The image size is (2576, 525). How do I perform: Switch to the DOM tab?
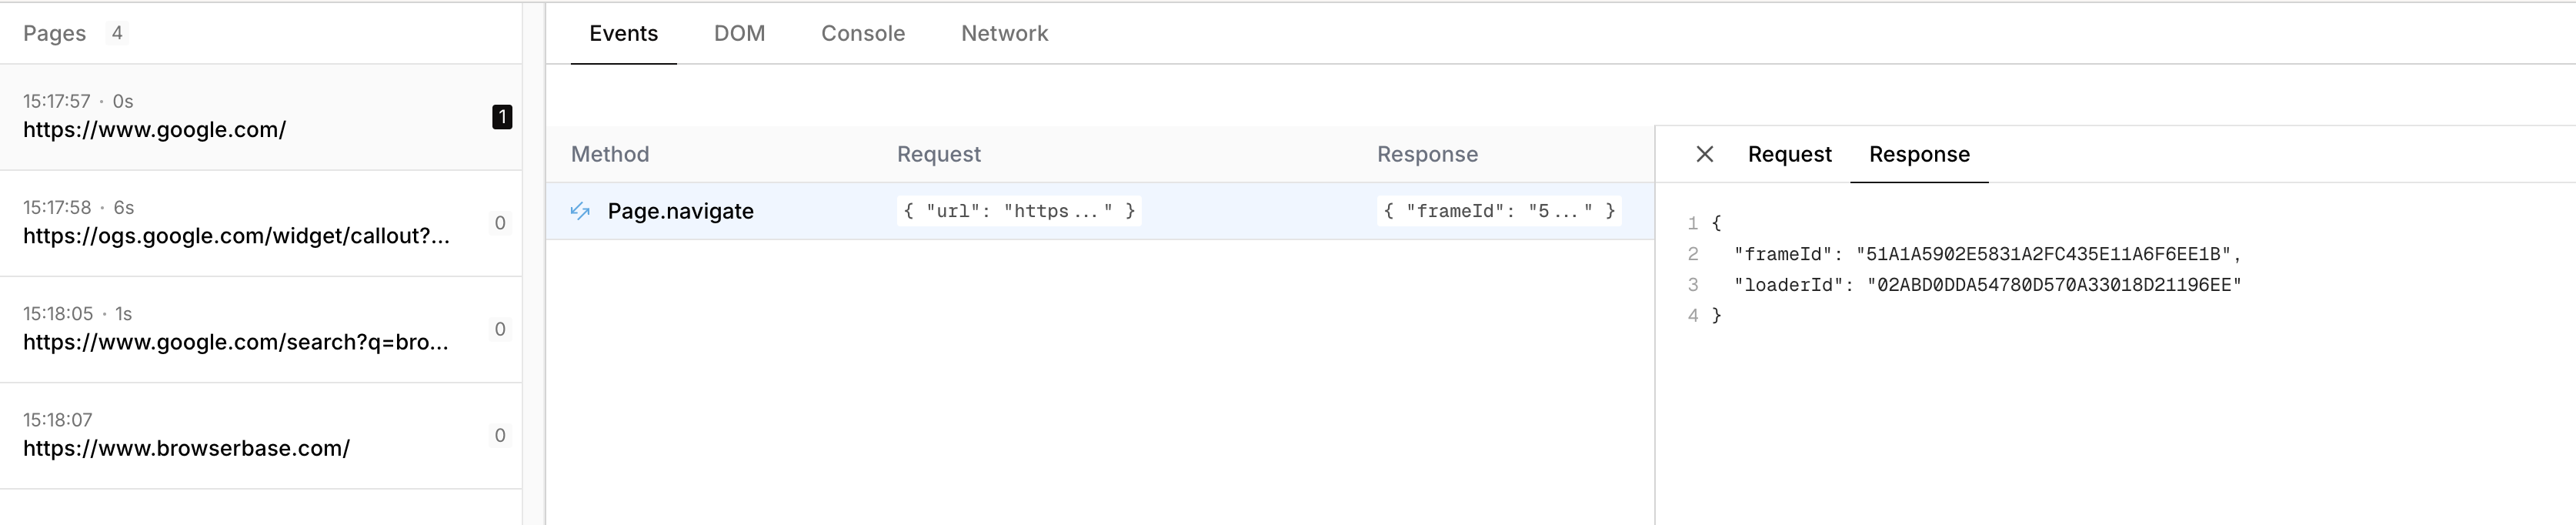pos(739,33)
